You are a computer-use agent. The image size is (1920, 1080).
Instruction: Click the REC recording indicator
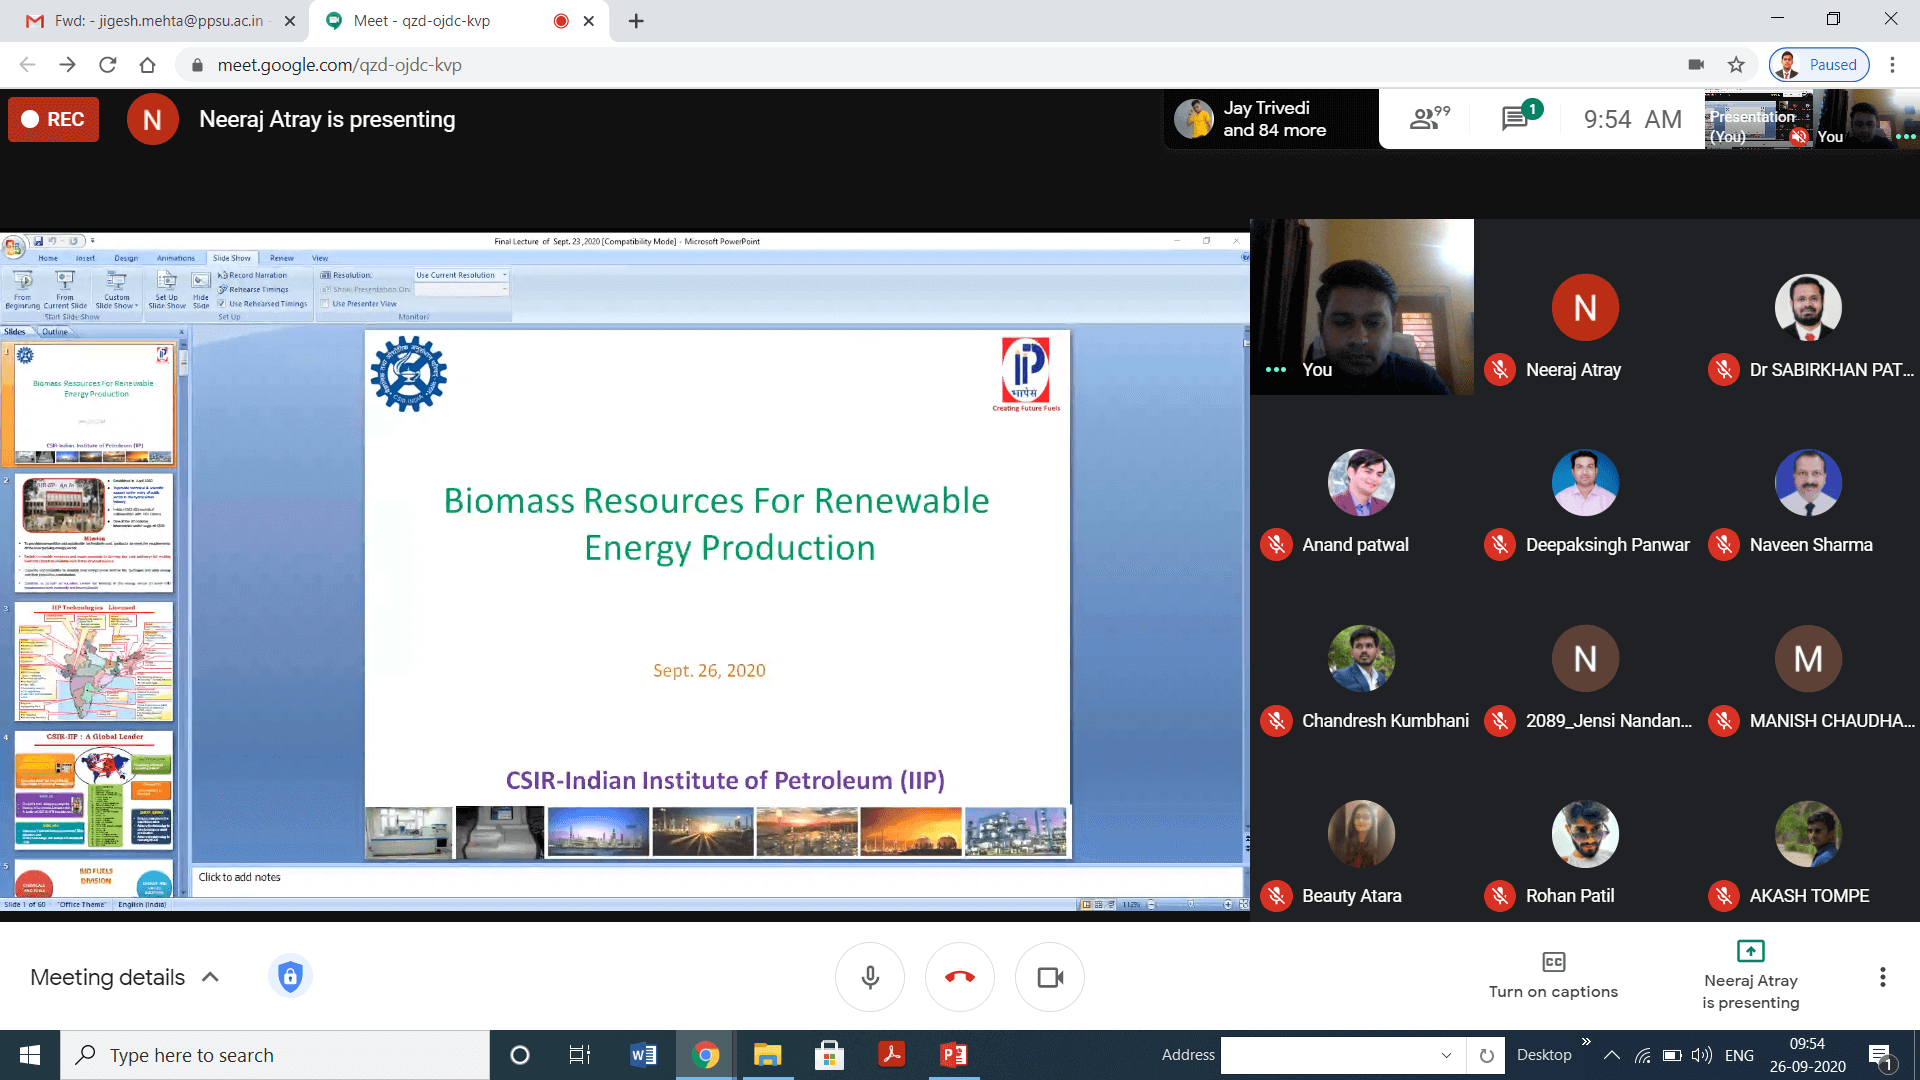coord(54,119)
